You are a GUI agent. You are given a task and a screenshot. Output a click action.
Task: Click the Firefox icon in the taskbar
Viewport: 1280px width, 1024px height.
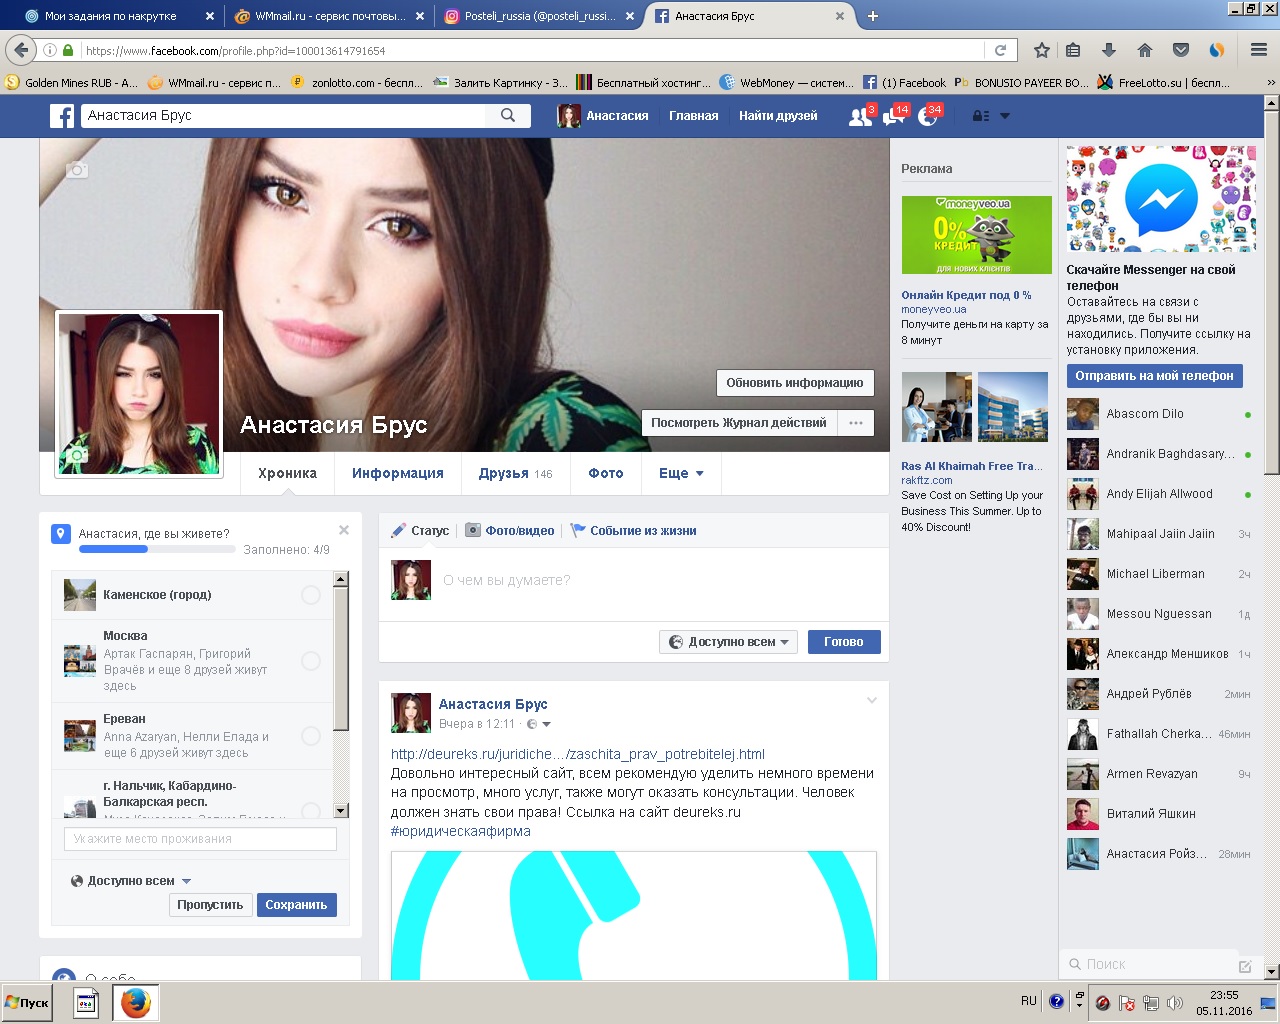(x=135, y=1003)
